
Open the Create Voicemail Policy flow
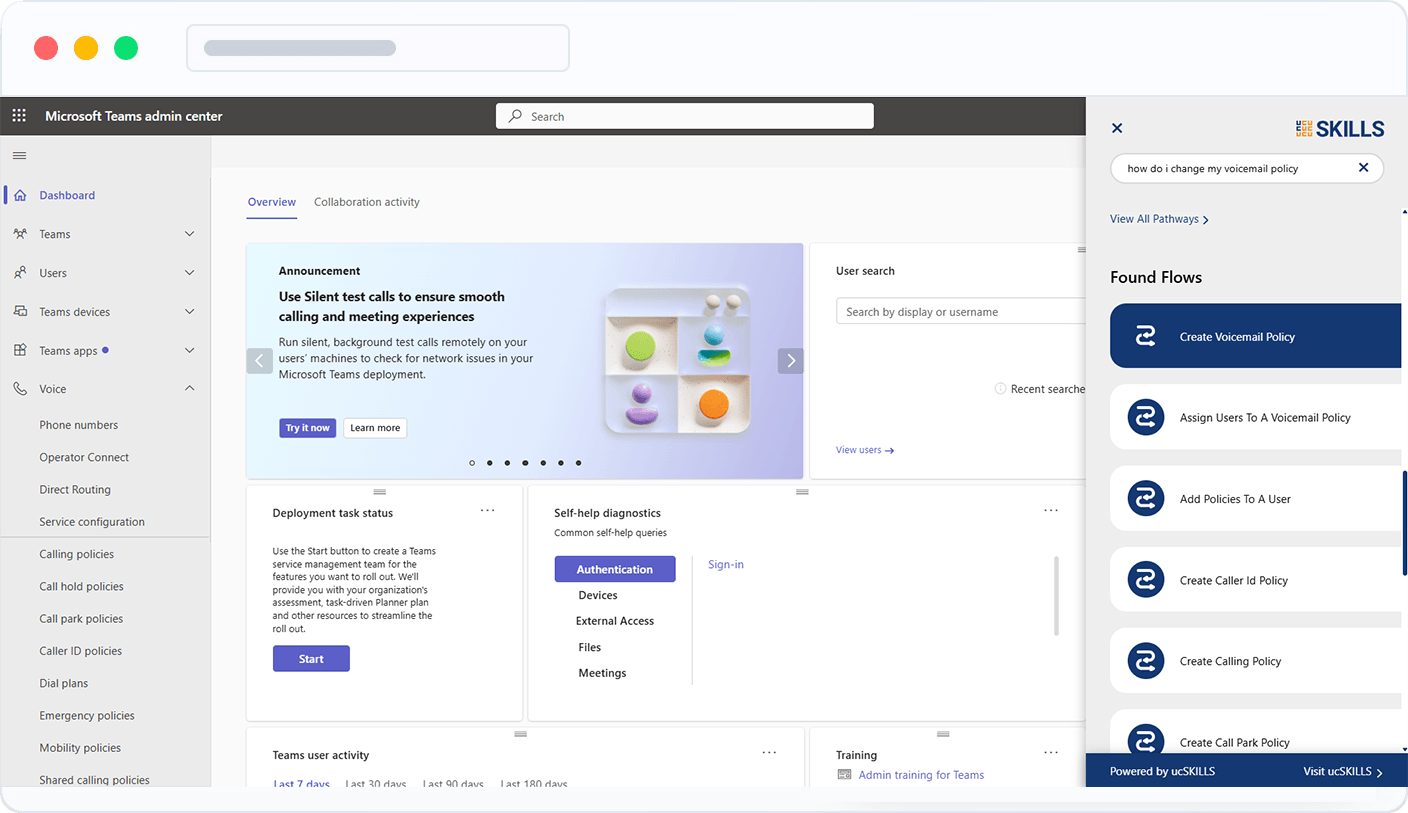(1255, 336)
